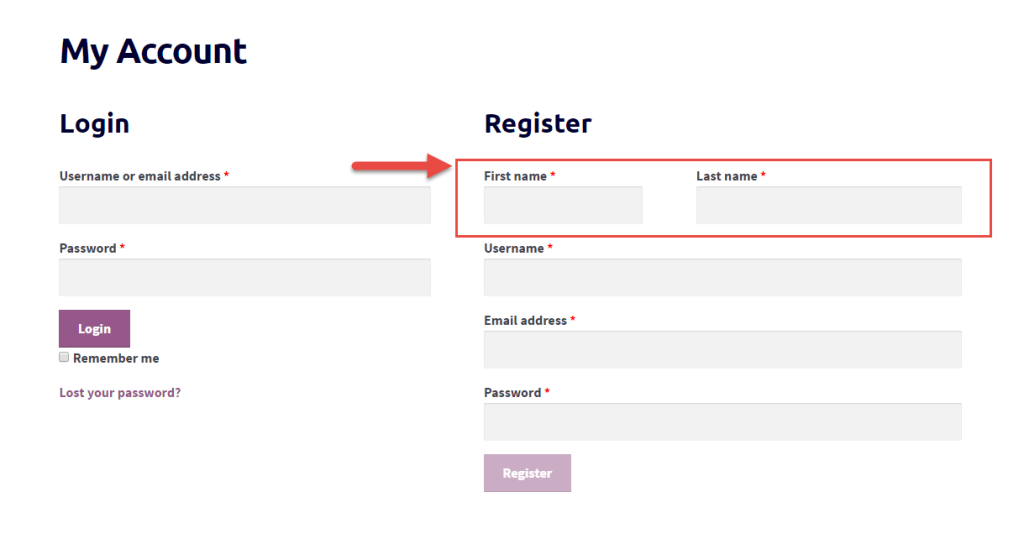Click the Last name label

coord(727,176)
